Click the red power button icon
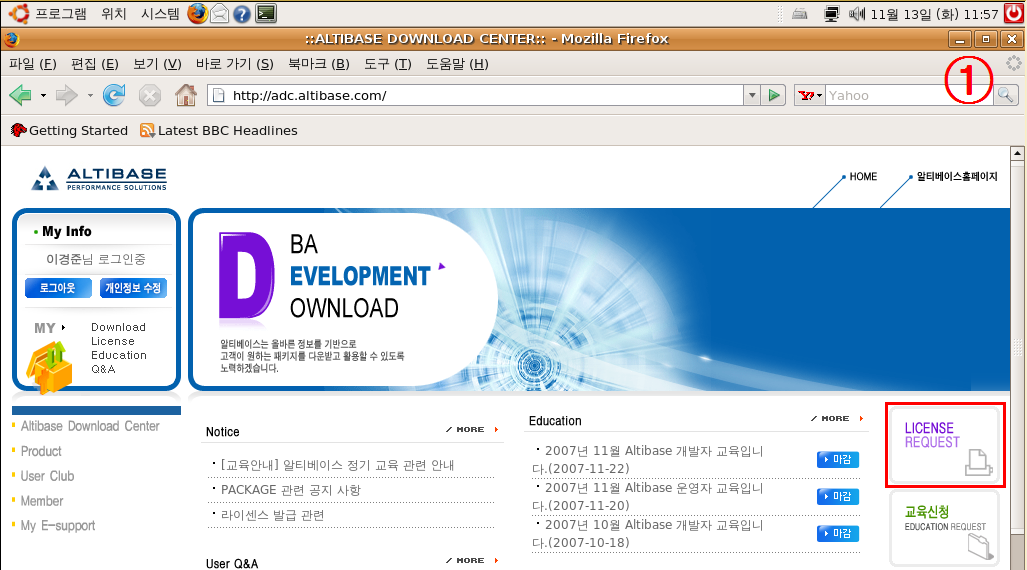This screenshot has width=1027, height=570. (x=1014, y=13)
